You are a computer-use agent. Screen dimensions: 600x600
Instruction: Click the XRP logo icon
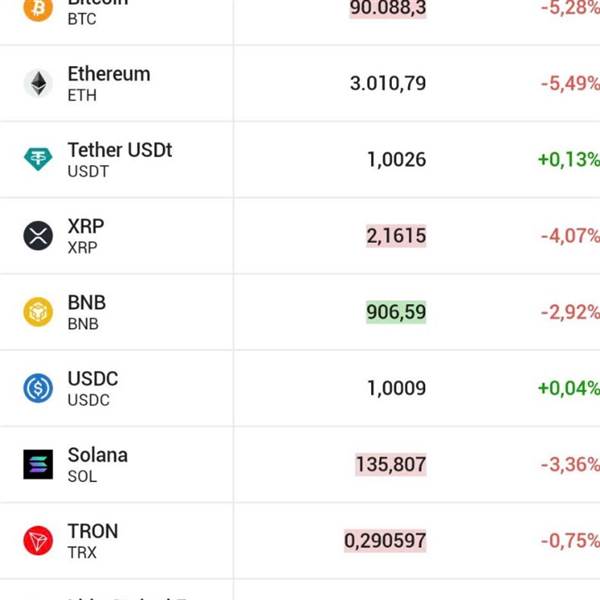click(x=38, y=236)
